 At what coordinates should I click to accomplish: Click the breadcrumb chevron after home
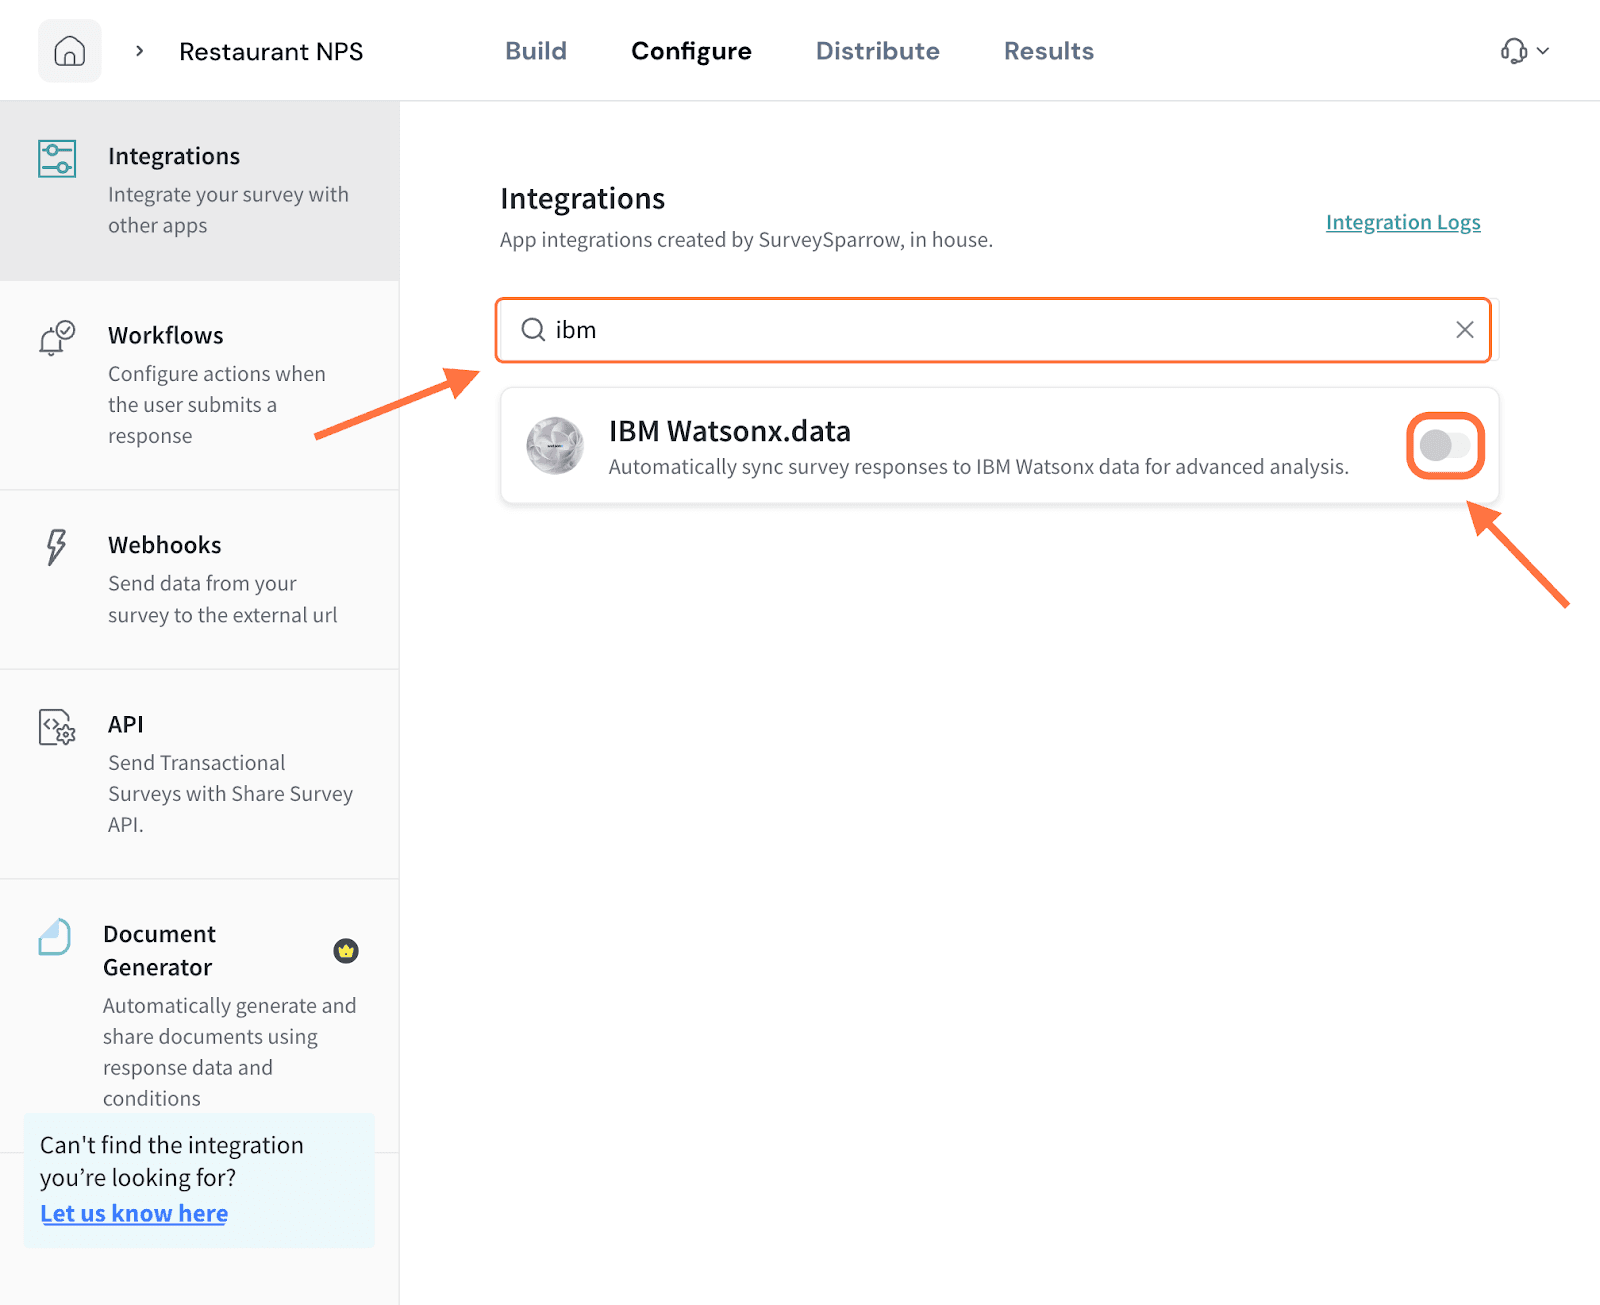tap(140, 51)
